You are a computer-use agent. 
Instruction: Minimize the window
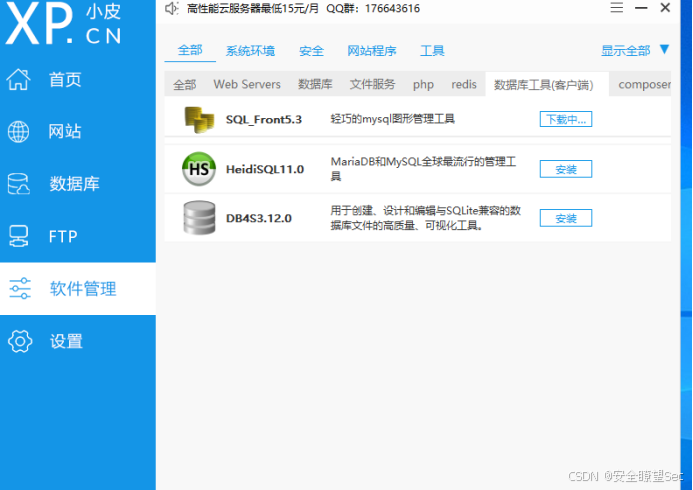click(x=641, y=8)
